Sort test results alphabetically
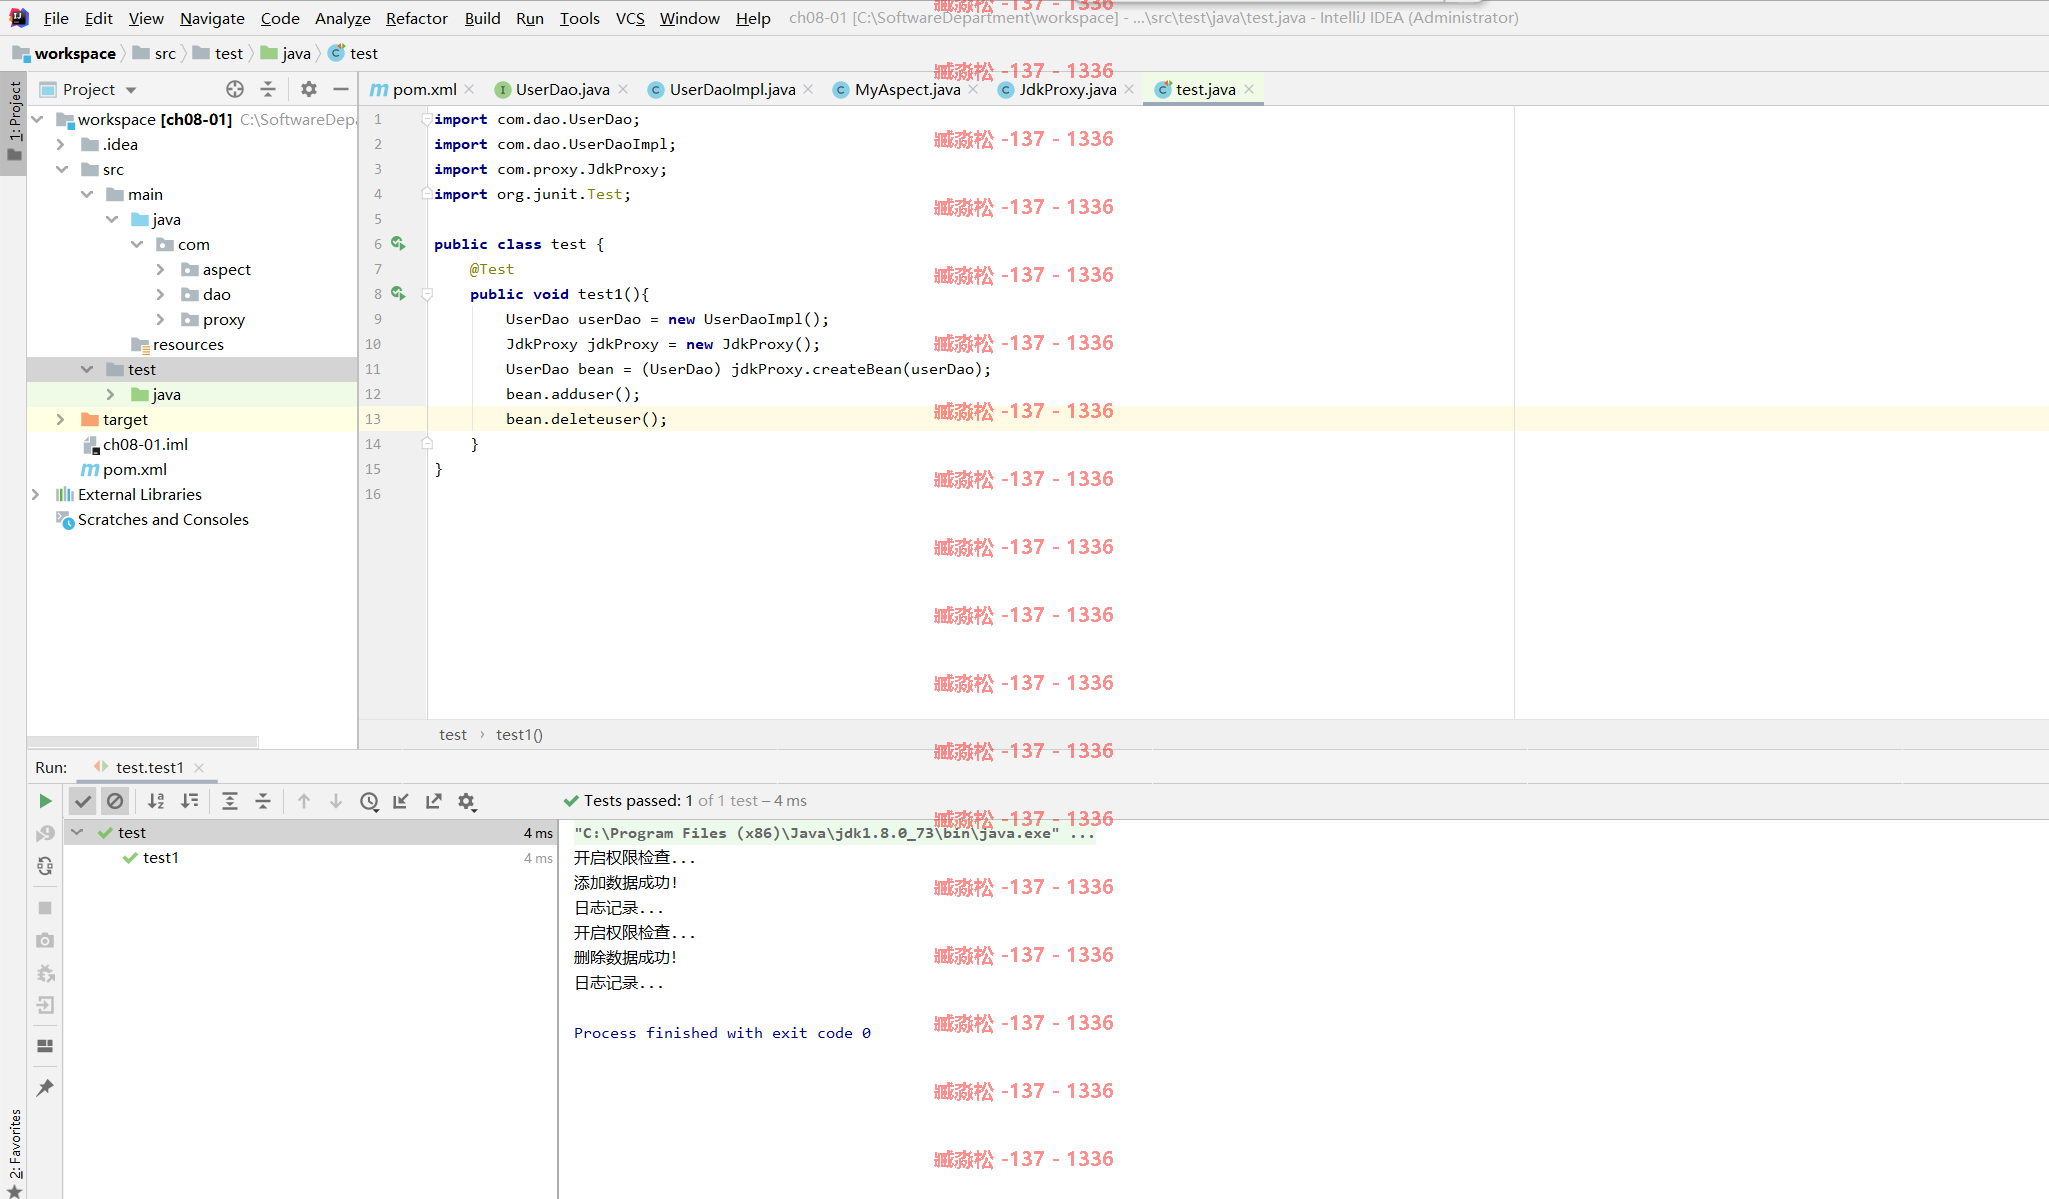Viewport: 2049px width, 1199px height. [156, 801]
